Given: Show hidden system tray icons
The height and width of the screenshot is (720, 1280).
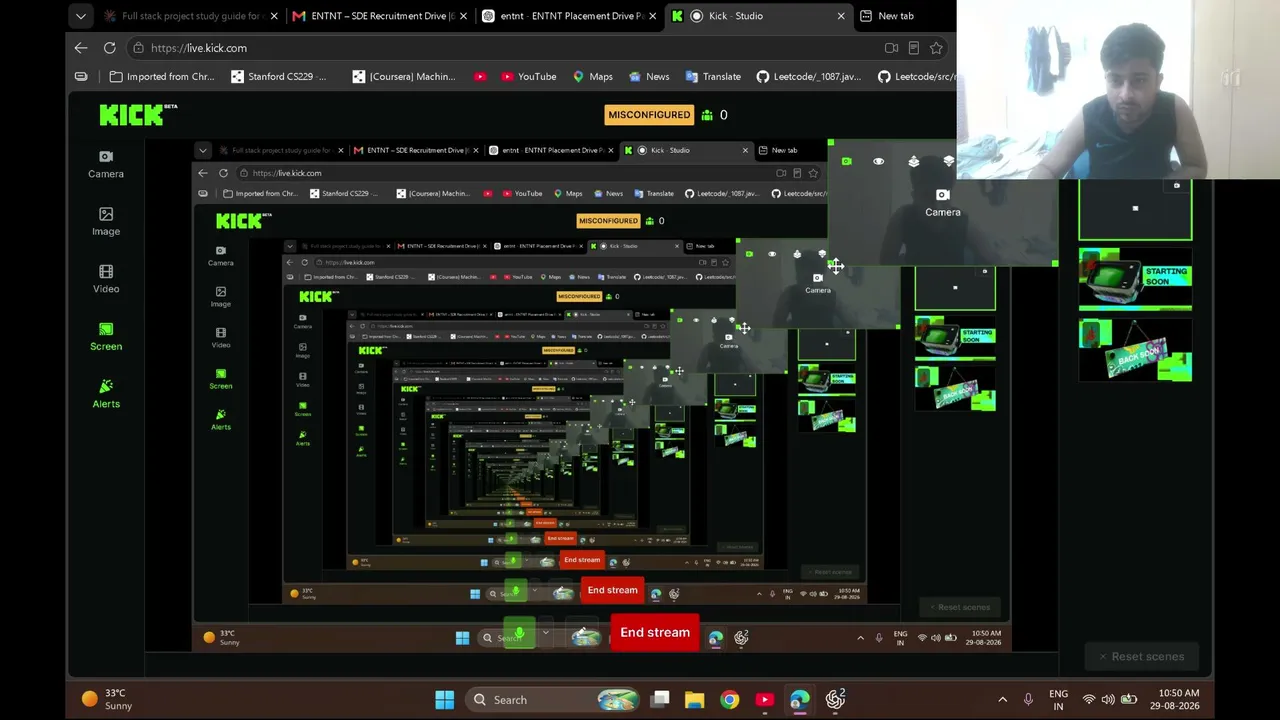Looking at the screenshot, I should click(x=1002, y=700).
